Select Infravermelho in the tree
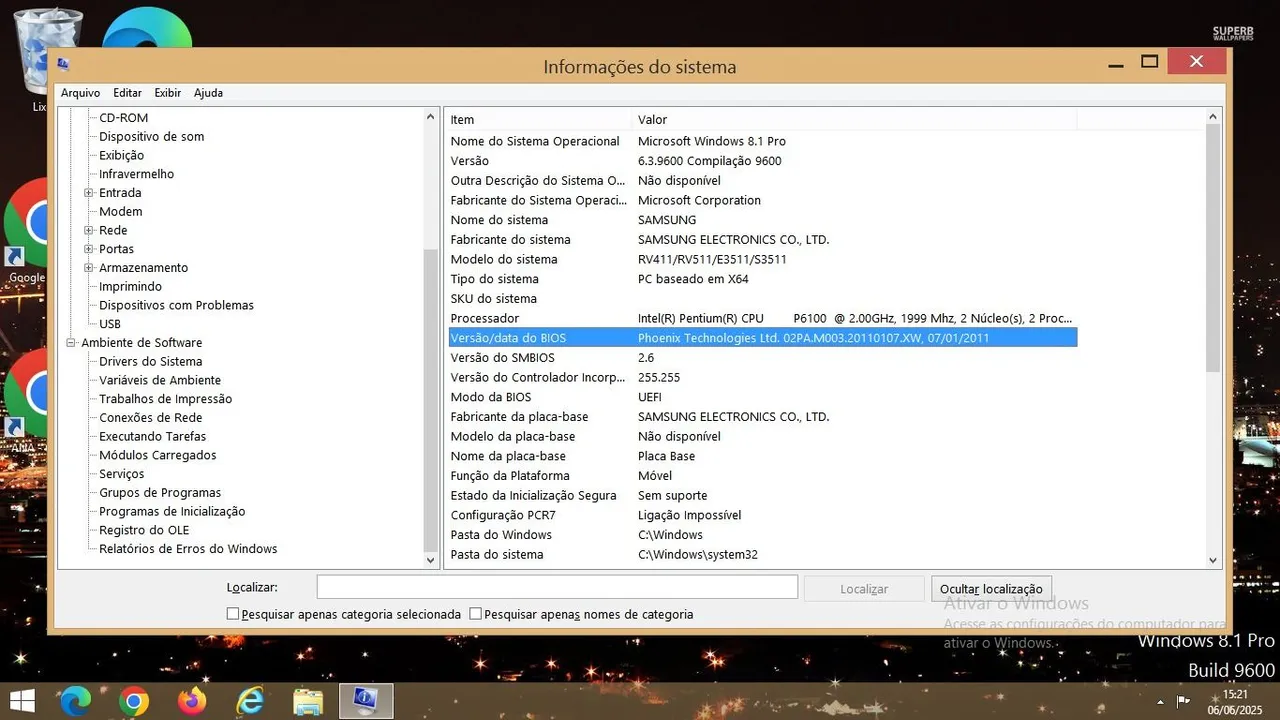Image resolution: width=1280 pixels, height=720 pixels. click(136, 174)
